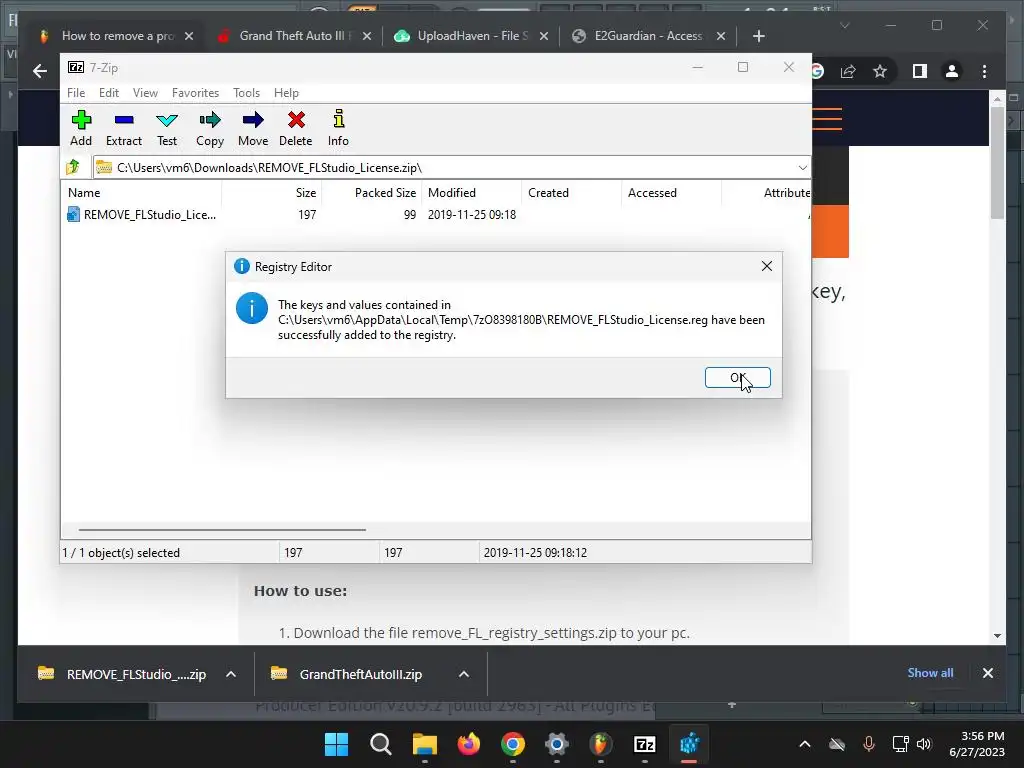Open GrandTheftAutoIII.zip download item
Viewport: 1024px width, 768px height.
347,674
